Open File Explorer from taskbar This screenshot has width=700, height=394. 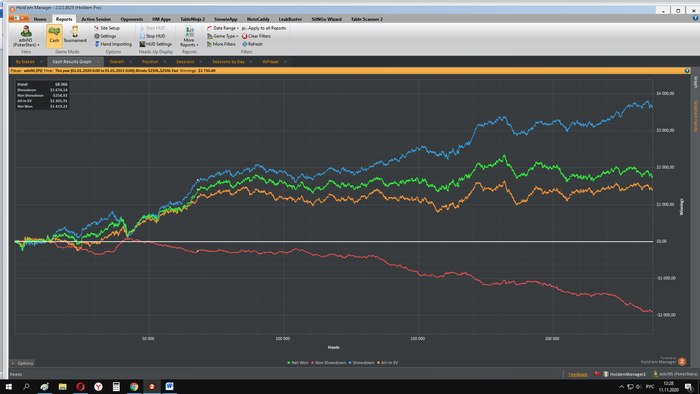coord(62,386)
